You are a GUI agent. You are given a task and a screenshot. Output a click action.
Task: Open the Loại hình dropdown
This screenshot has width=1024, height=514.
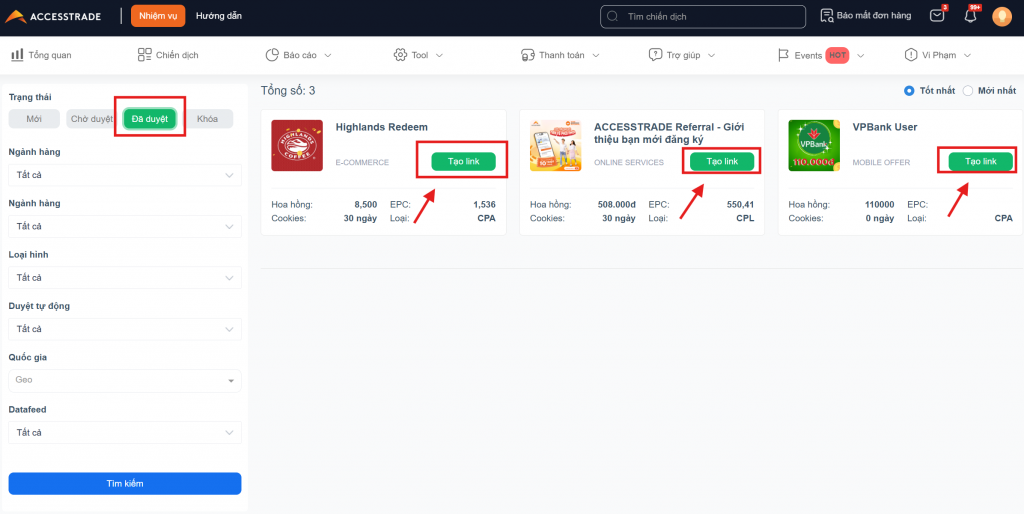point(125,278)
